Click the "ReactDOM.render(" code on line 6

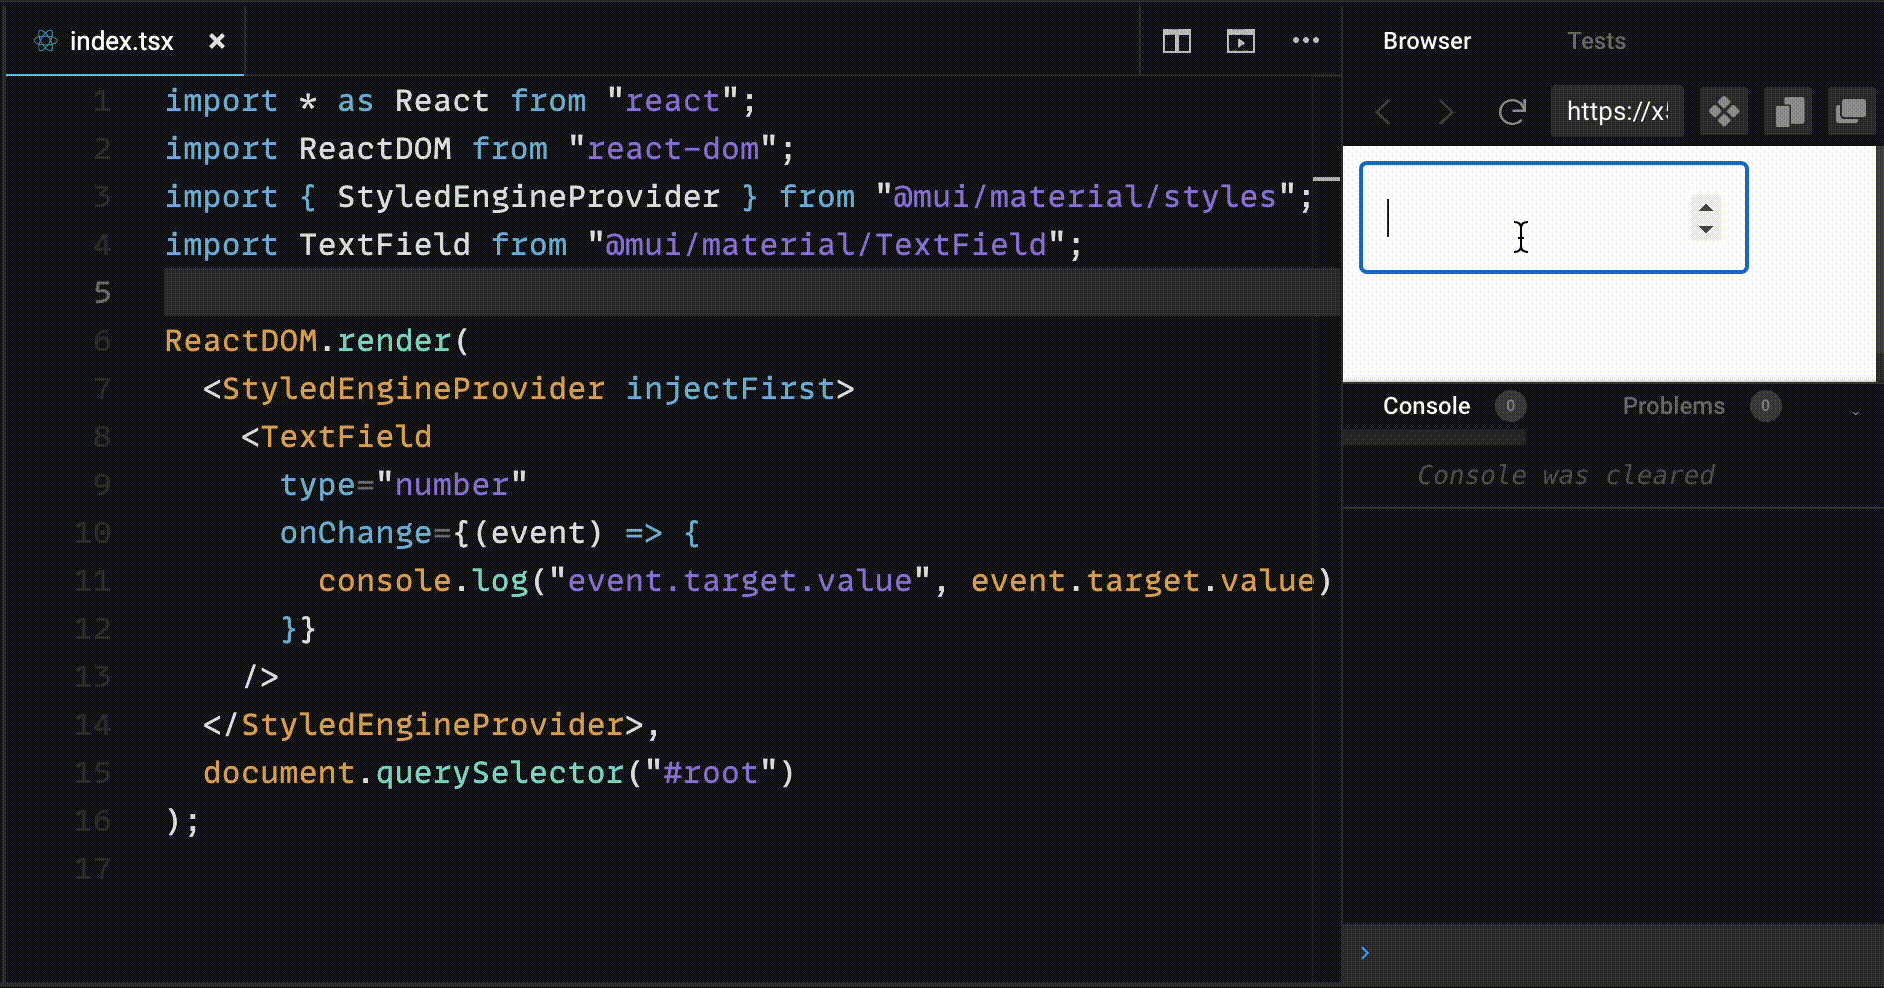point(317,340)
